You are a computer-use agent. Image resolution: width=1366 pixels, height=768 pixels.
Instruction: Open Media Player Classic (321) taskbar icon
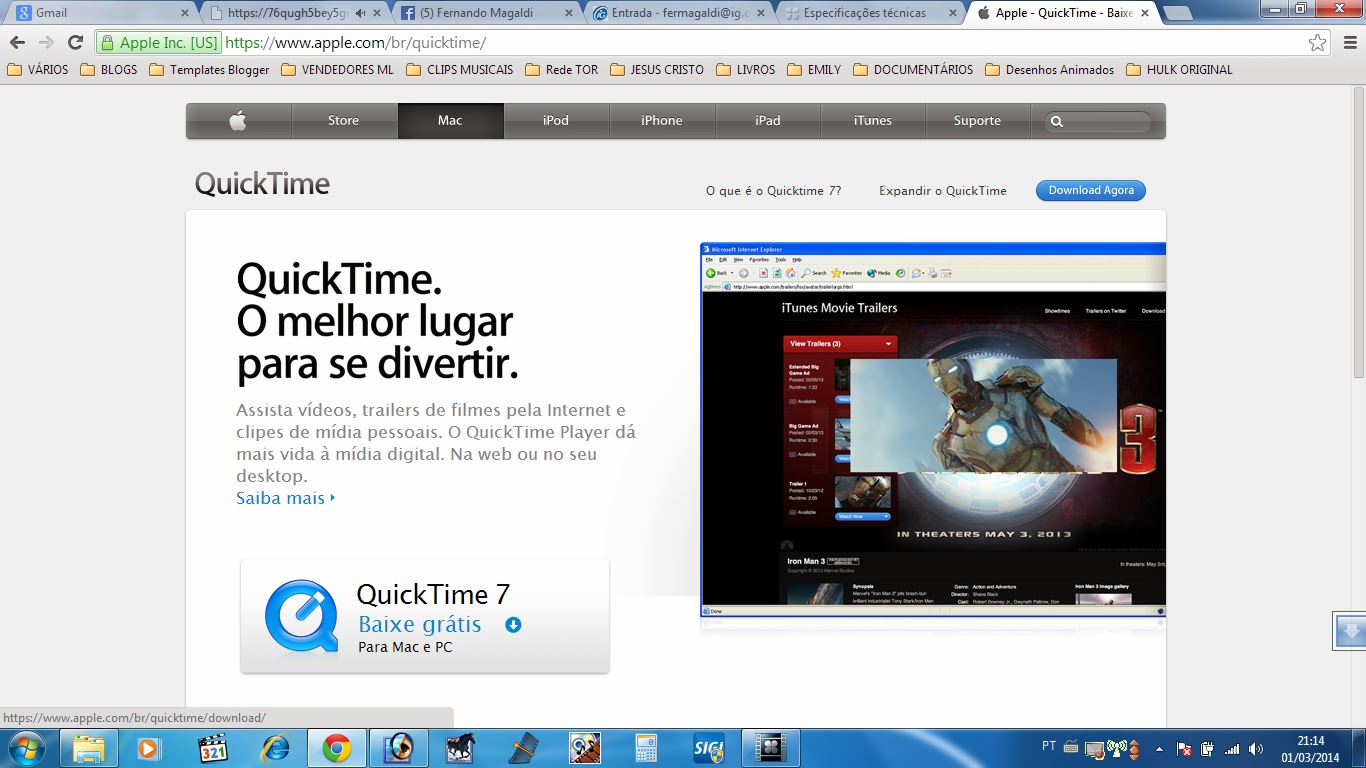pos(213,748)
